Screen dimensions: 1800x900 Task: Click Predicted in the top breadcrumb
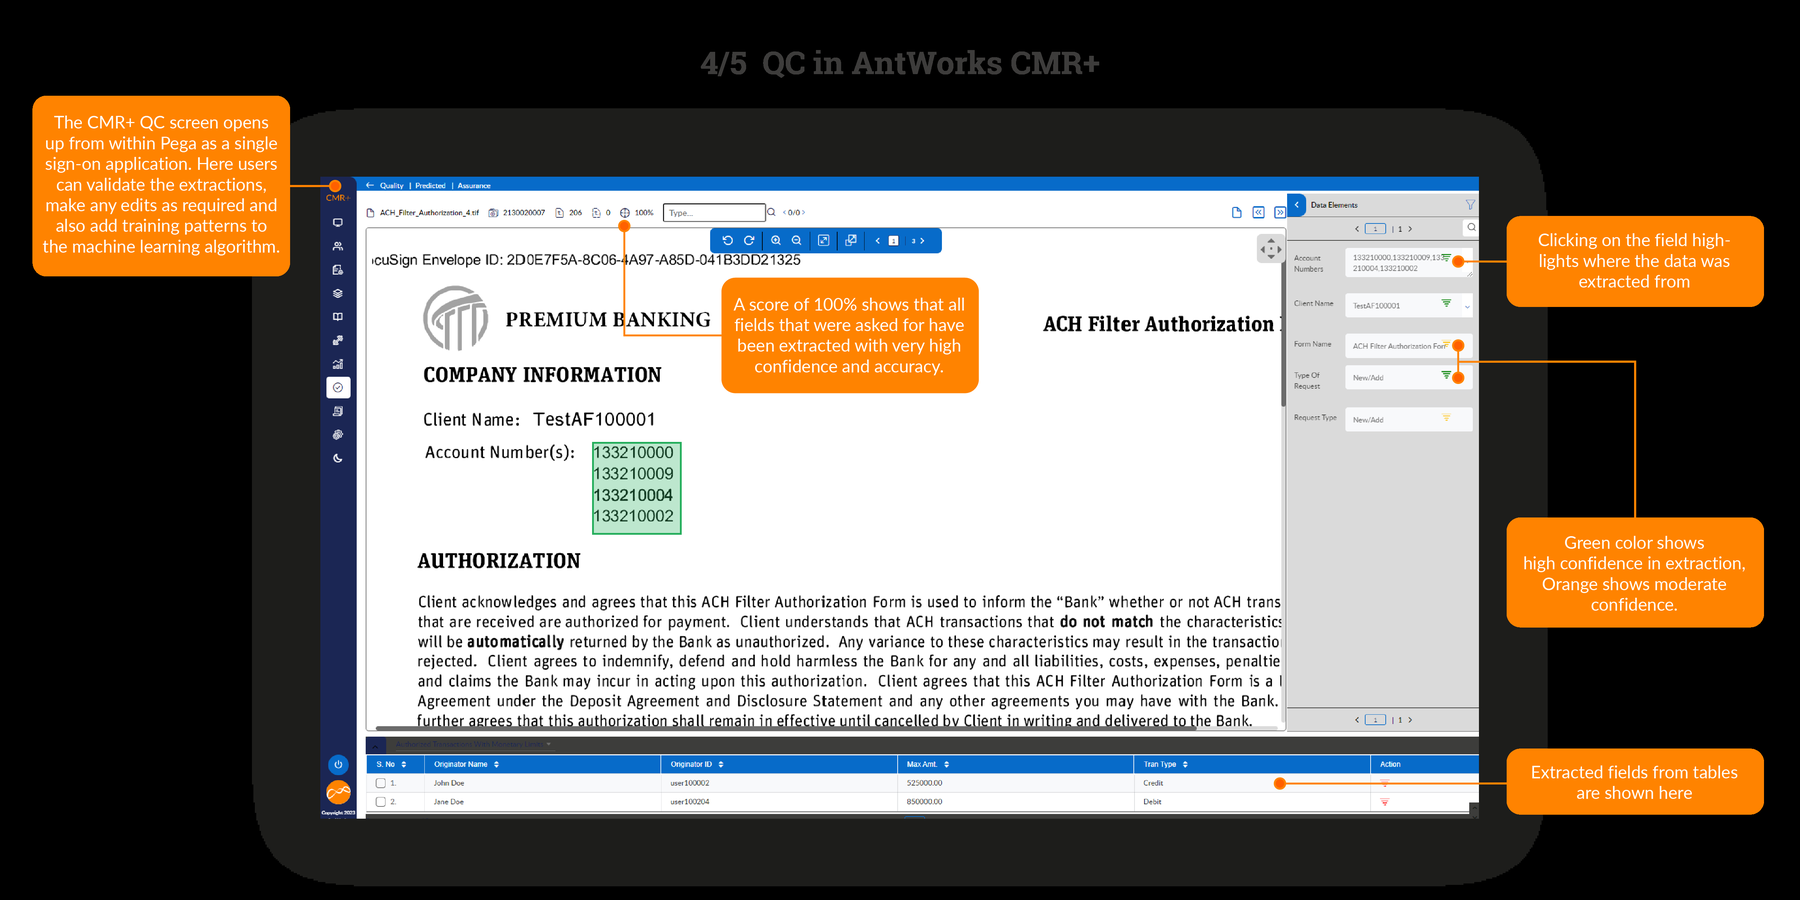pos(431,185)
